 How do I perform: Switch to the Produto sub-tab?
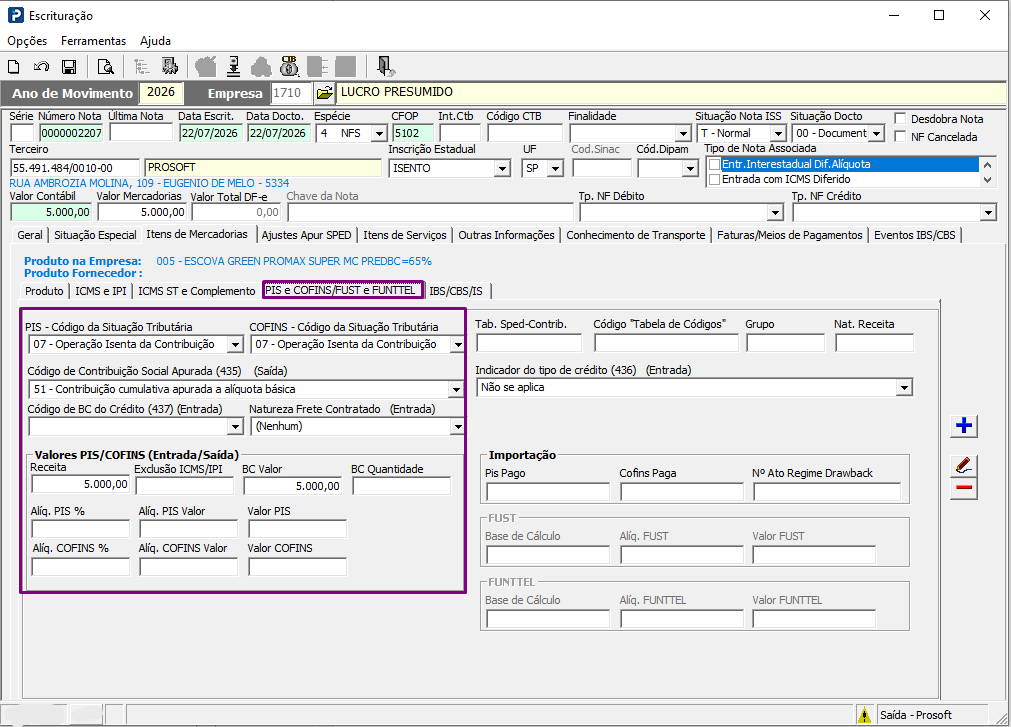pos(44,291)
